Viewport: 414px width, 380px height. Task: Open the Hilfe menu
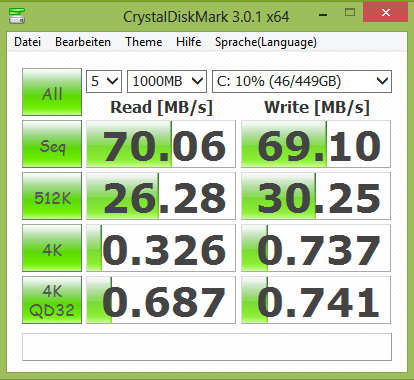tap(189, 42)
